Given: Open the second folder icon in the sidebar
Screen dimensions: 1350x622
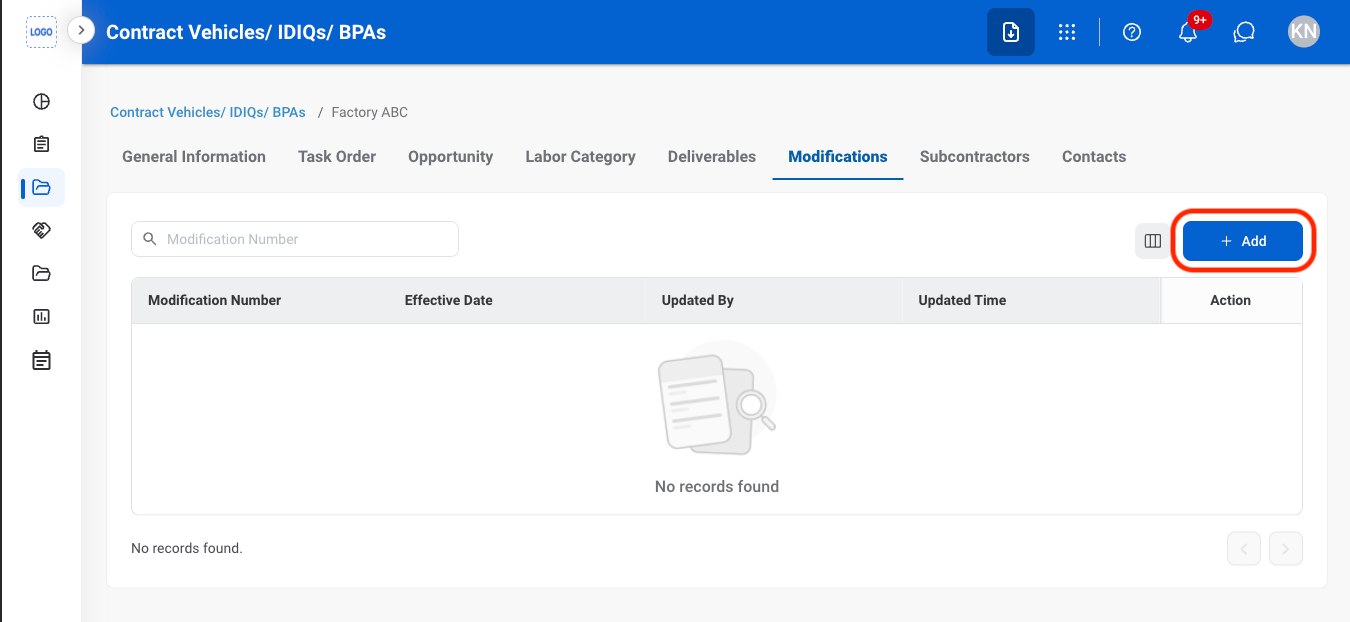Looking at the screenshot, I should 41,273.
